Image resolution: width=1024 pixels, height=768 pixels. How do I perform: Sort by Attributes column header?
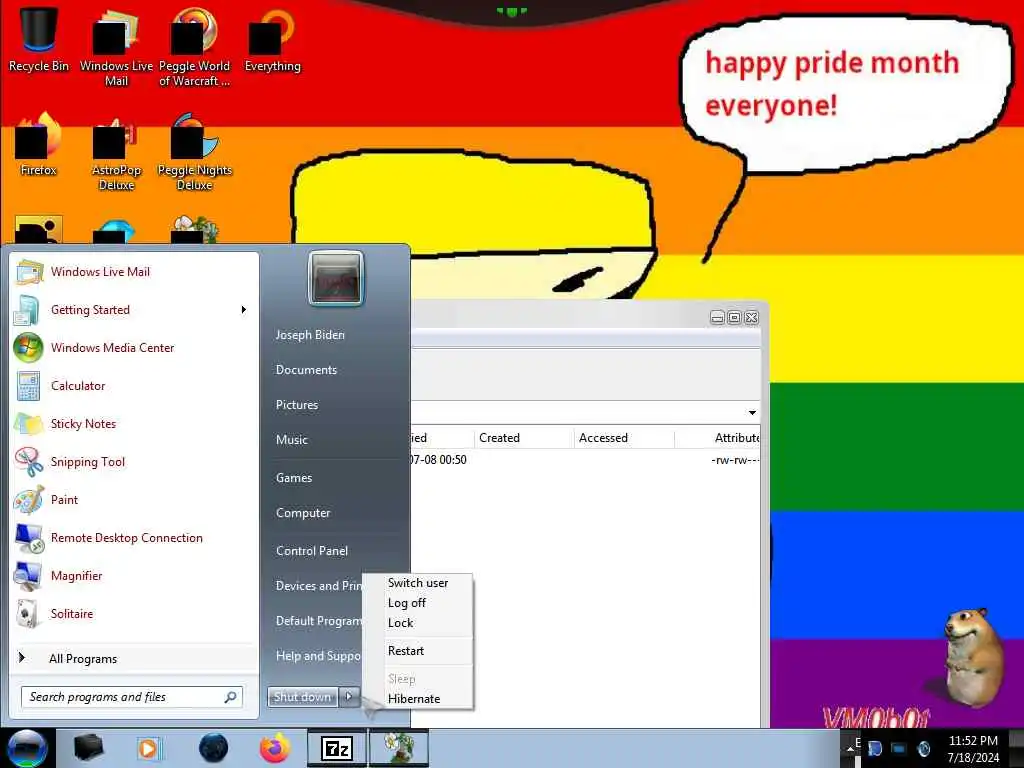point(717,438)
